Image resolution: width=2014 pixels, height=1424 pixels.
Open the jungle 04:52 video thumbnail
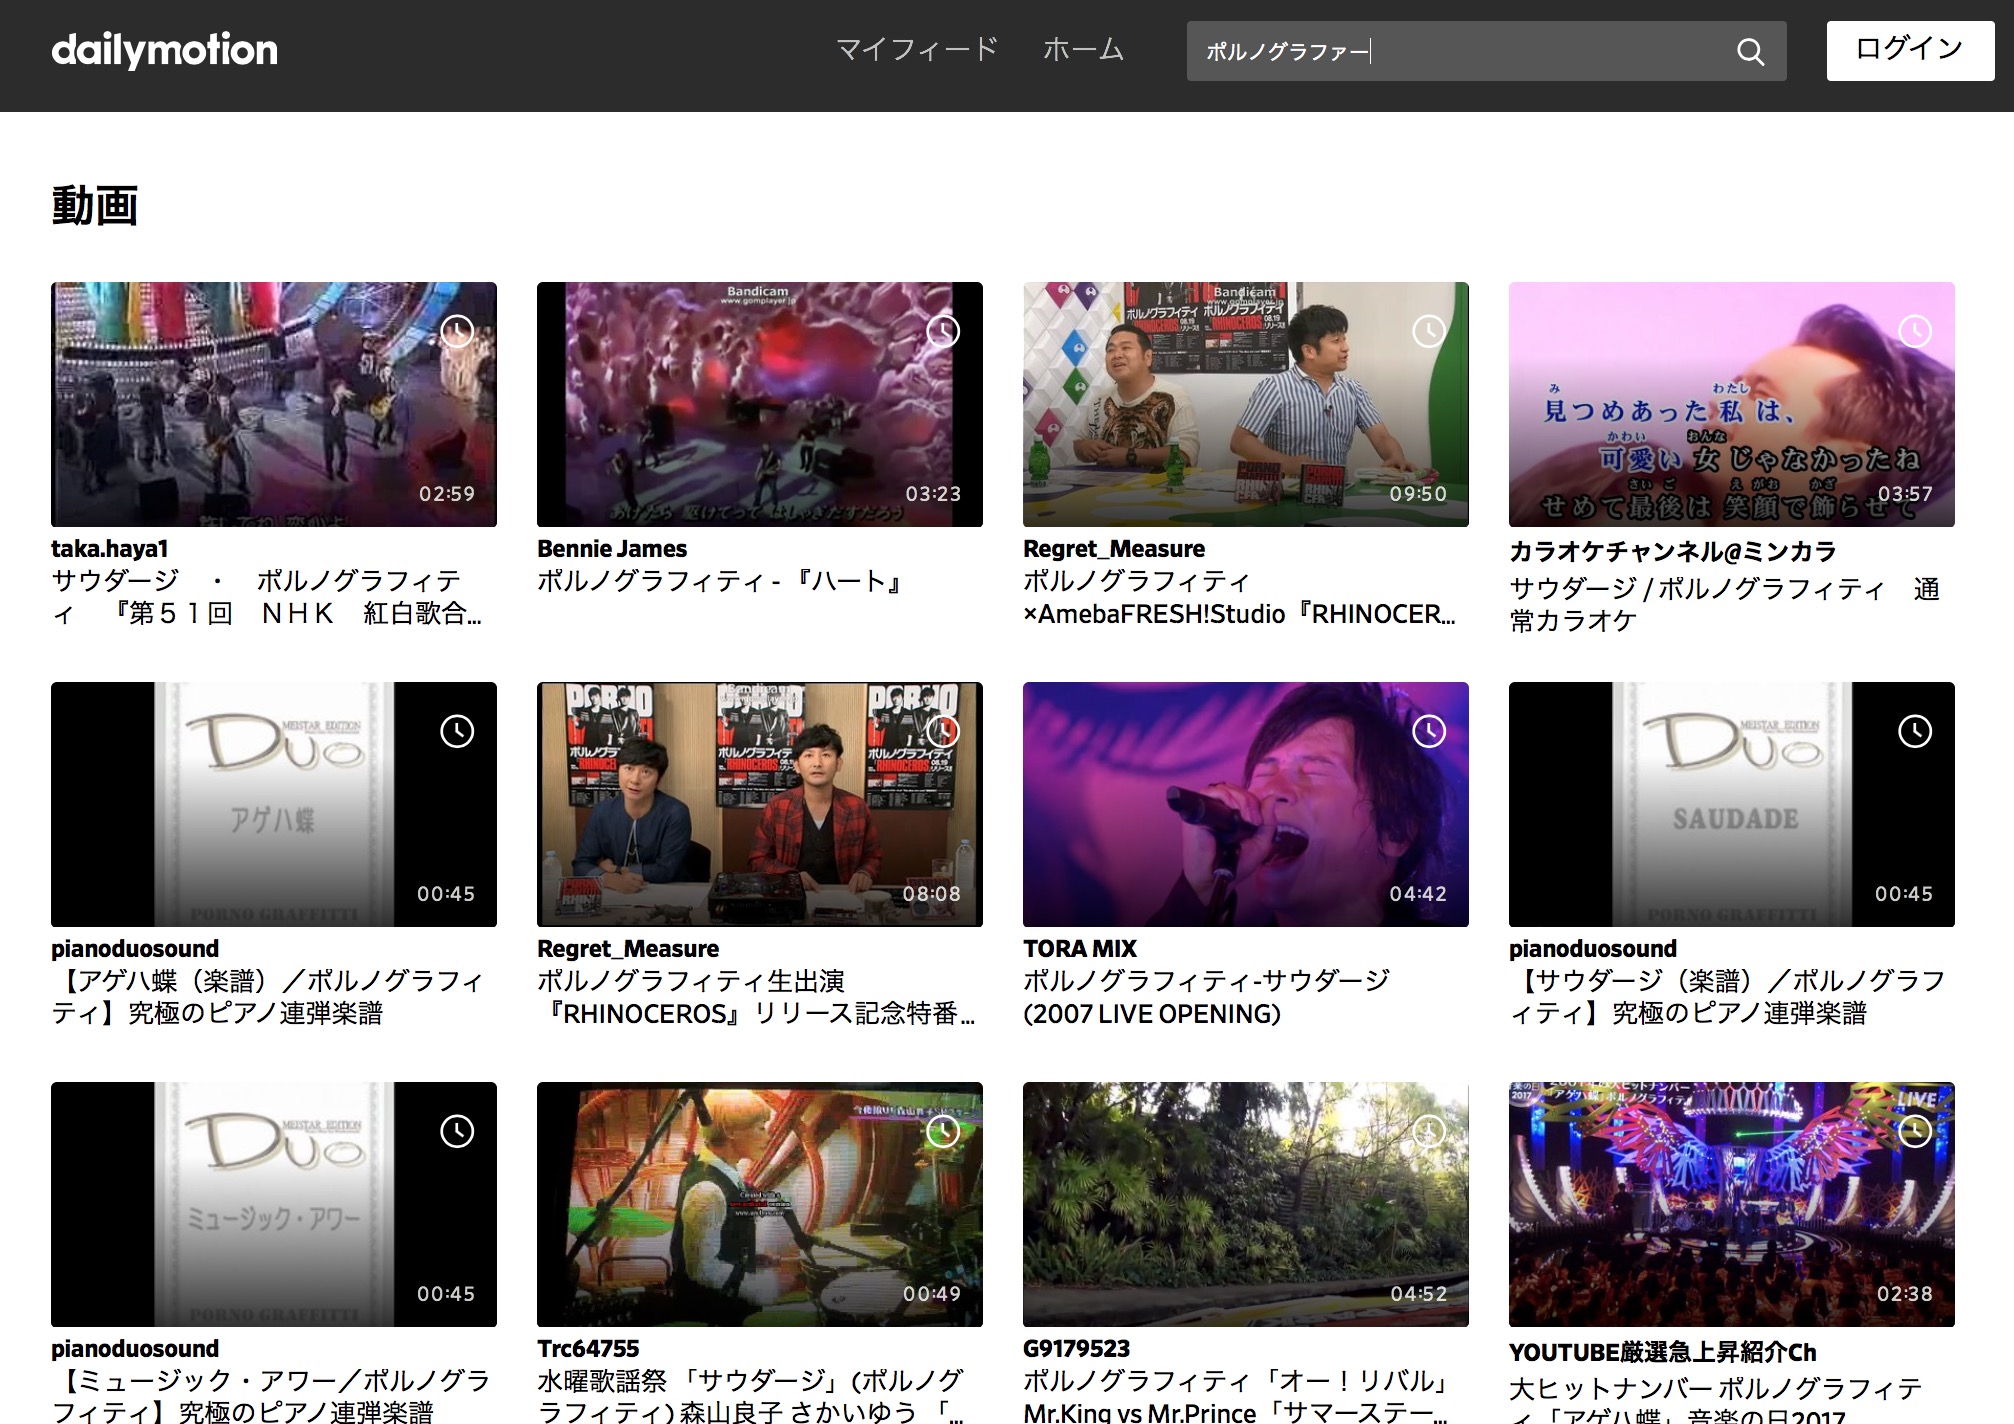click(1246, 1204)
